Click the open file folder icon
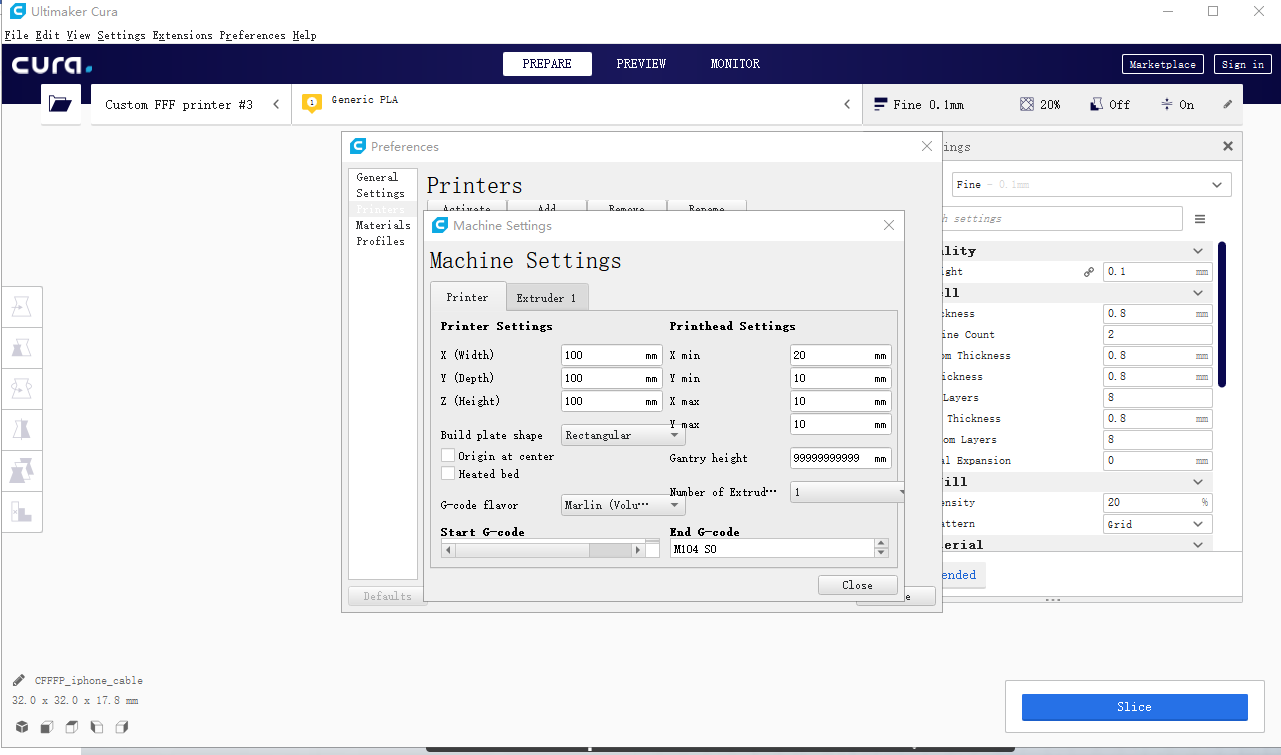Screen dimensions: 1281x755 coord(60,104)
